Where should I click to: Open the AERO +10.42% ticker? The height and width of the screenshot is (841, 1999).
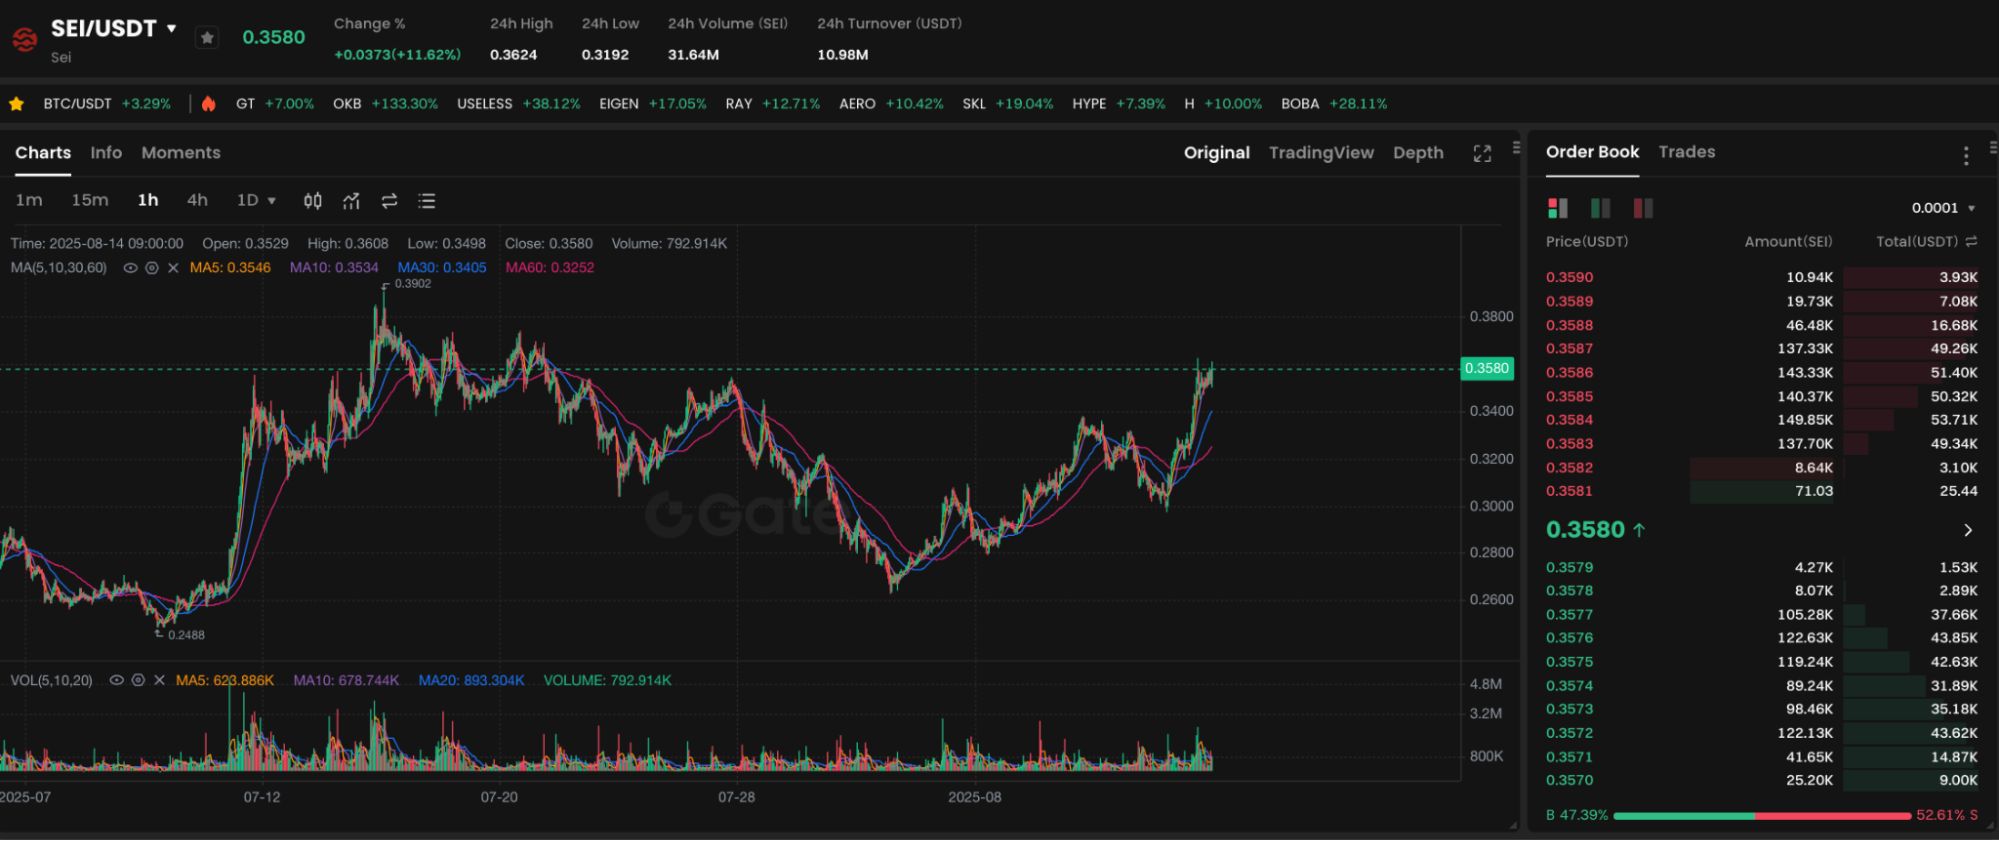[x=891, y=104]
